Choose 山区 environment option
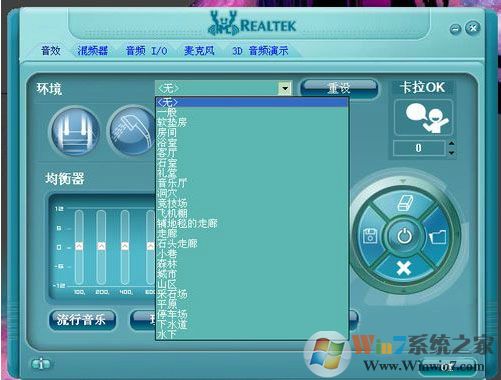The width and height of the screenshot is (501, 380). [x=252, y=284]
